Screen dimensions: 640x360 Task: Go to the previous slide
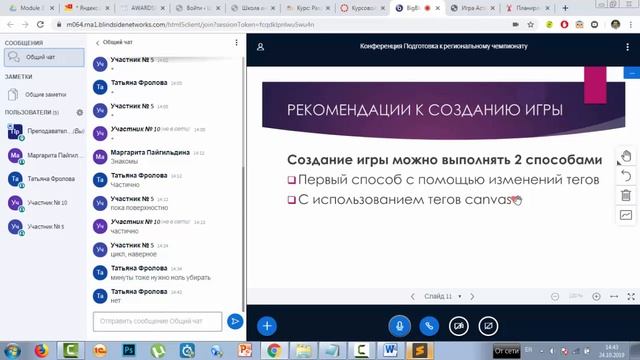click(x=412, y=296)
